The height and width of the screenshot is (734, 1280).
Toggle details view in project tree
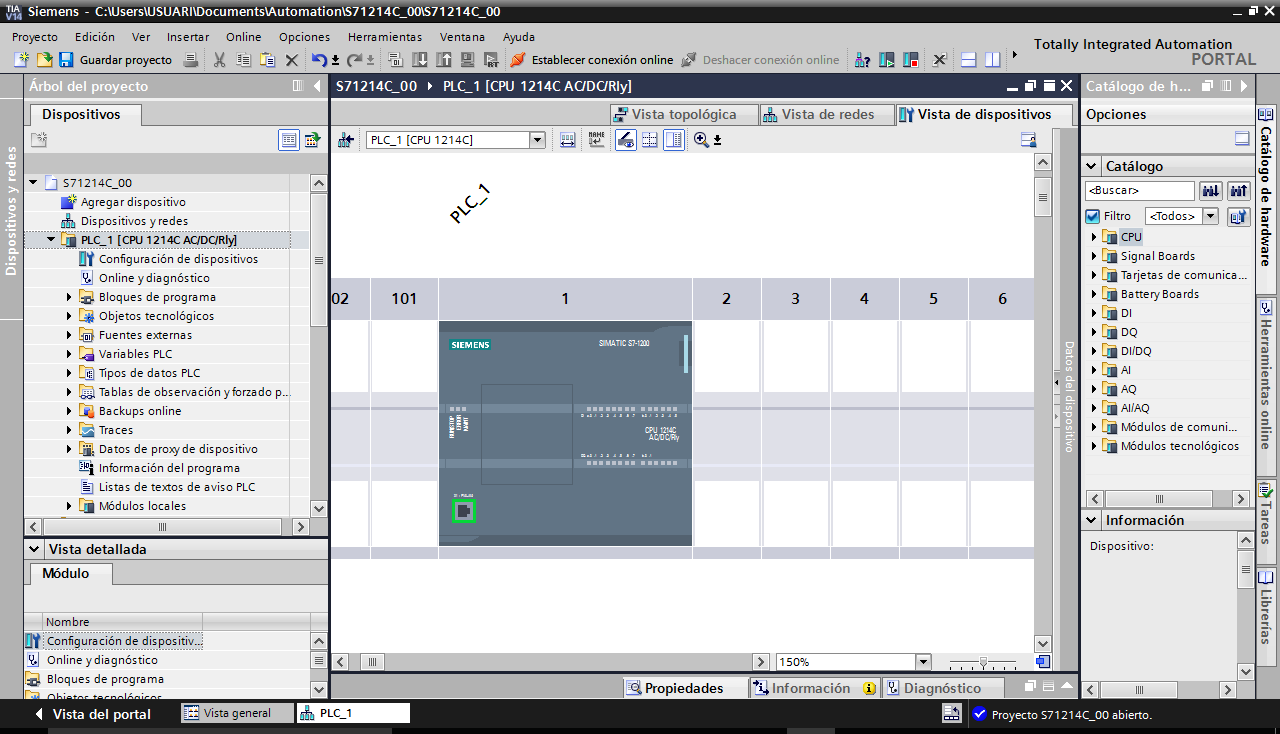(x=289, y=140)
